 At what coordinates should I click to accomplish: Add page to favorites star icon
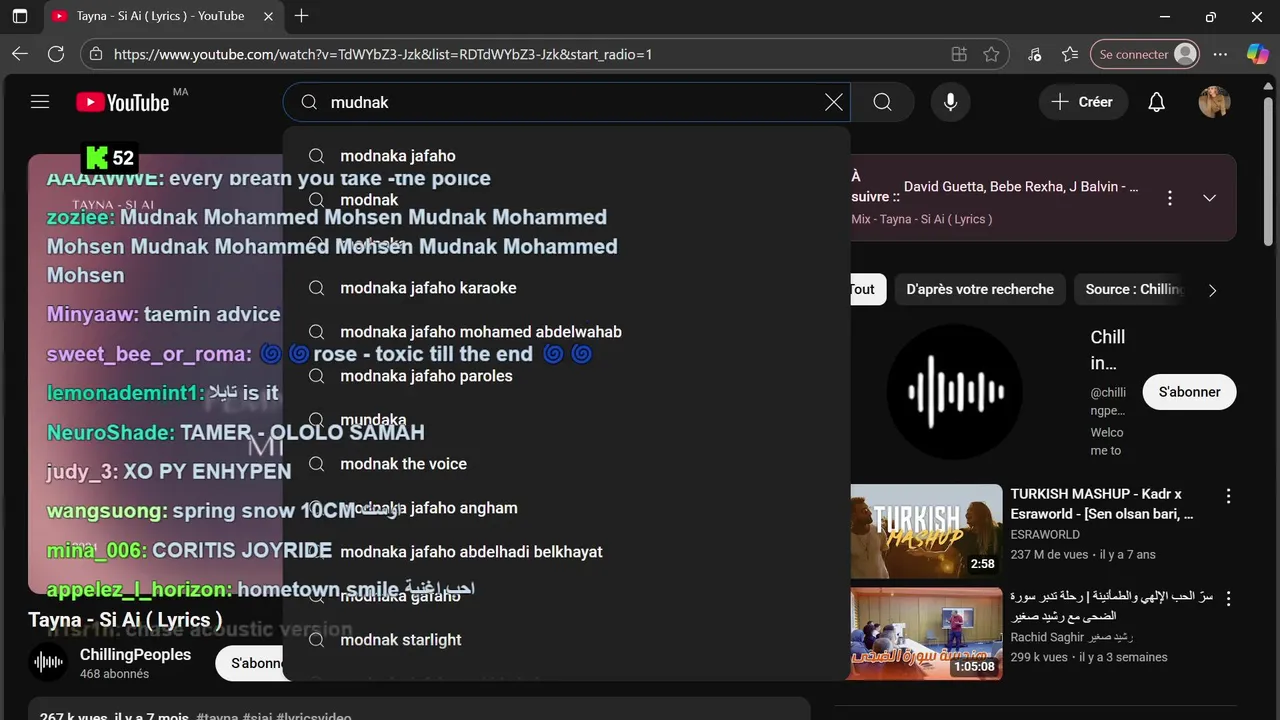pos(991,54)
